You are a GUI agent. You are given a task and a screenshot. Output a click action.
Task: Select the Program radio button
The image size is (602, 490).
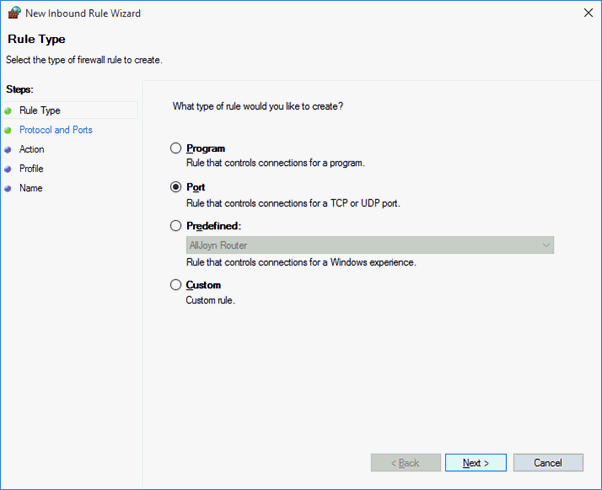pos(175,148)
